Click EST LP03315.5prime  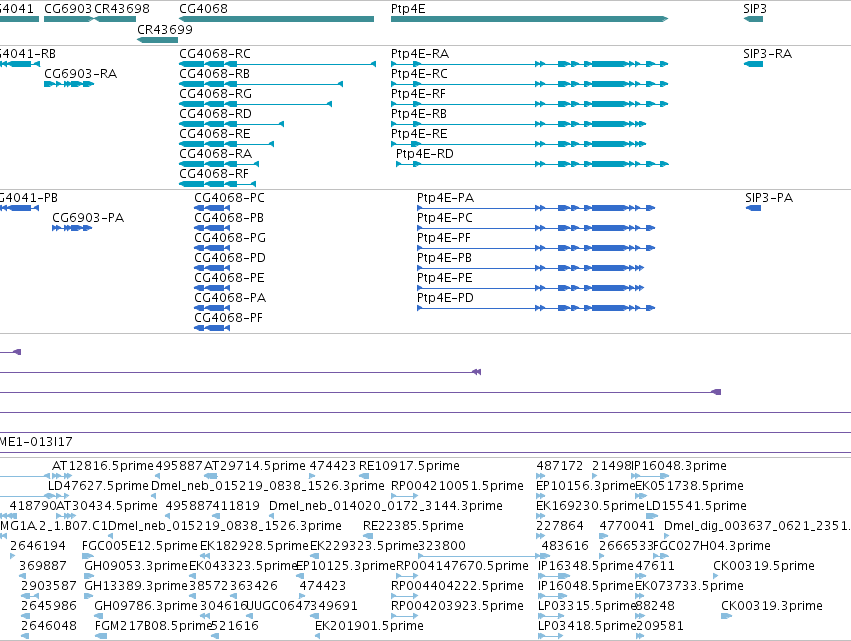click(587, 606)
